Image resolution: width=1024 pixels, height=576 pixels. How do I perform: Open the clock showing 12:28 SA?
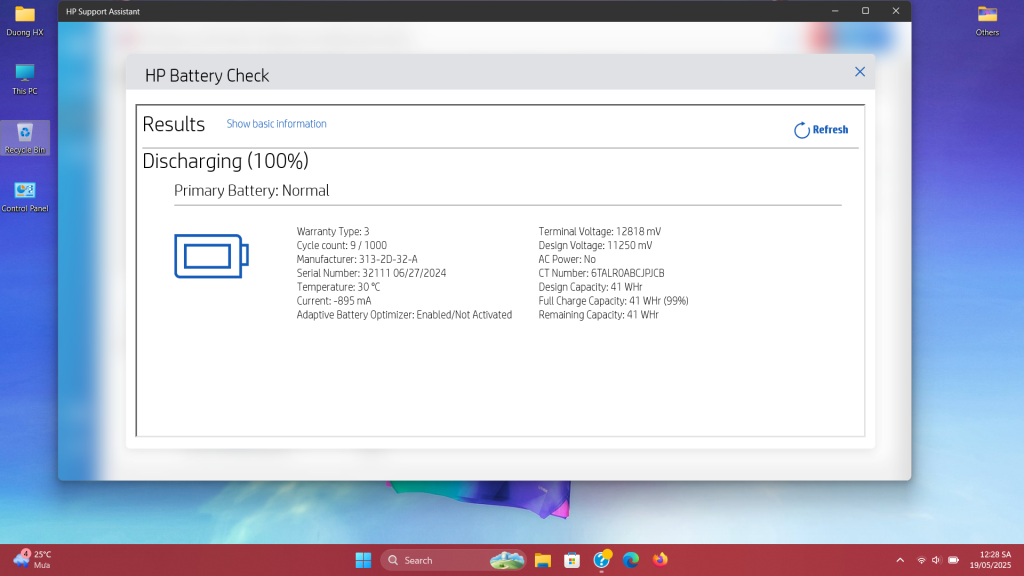(x=990, y=560)
